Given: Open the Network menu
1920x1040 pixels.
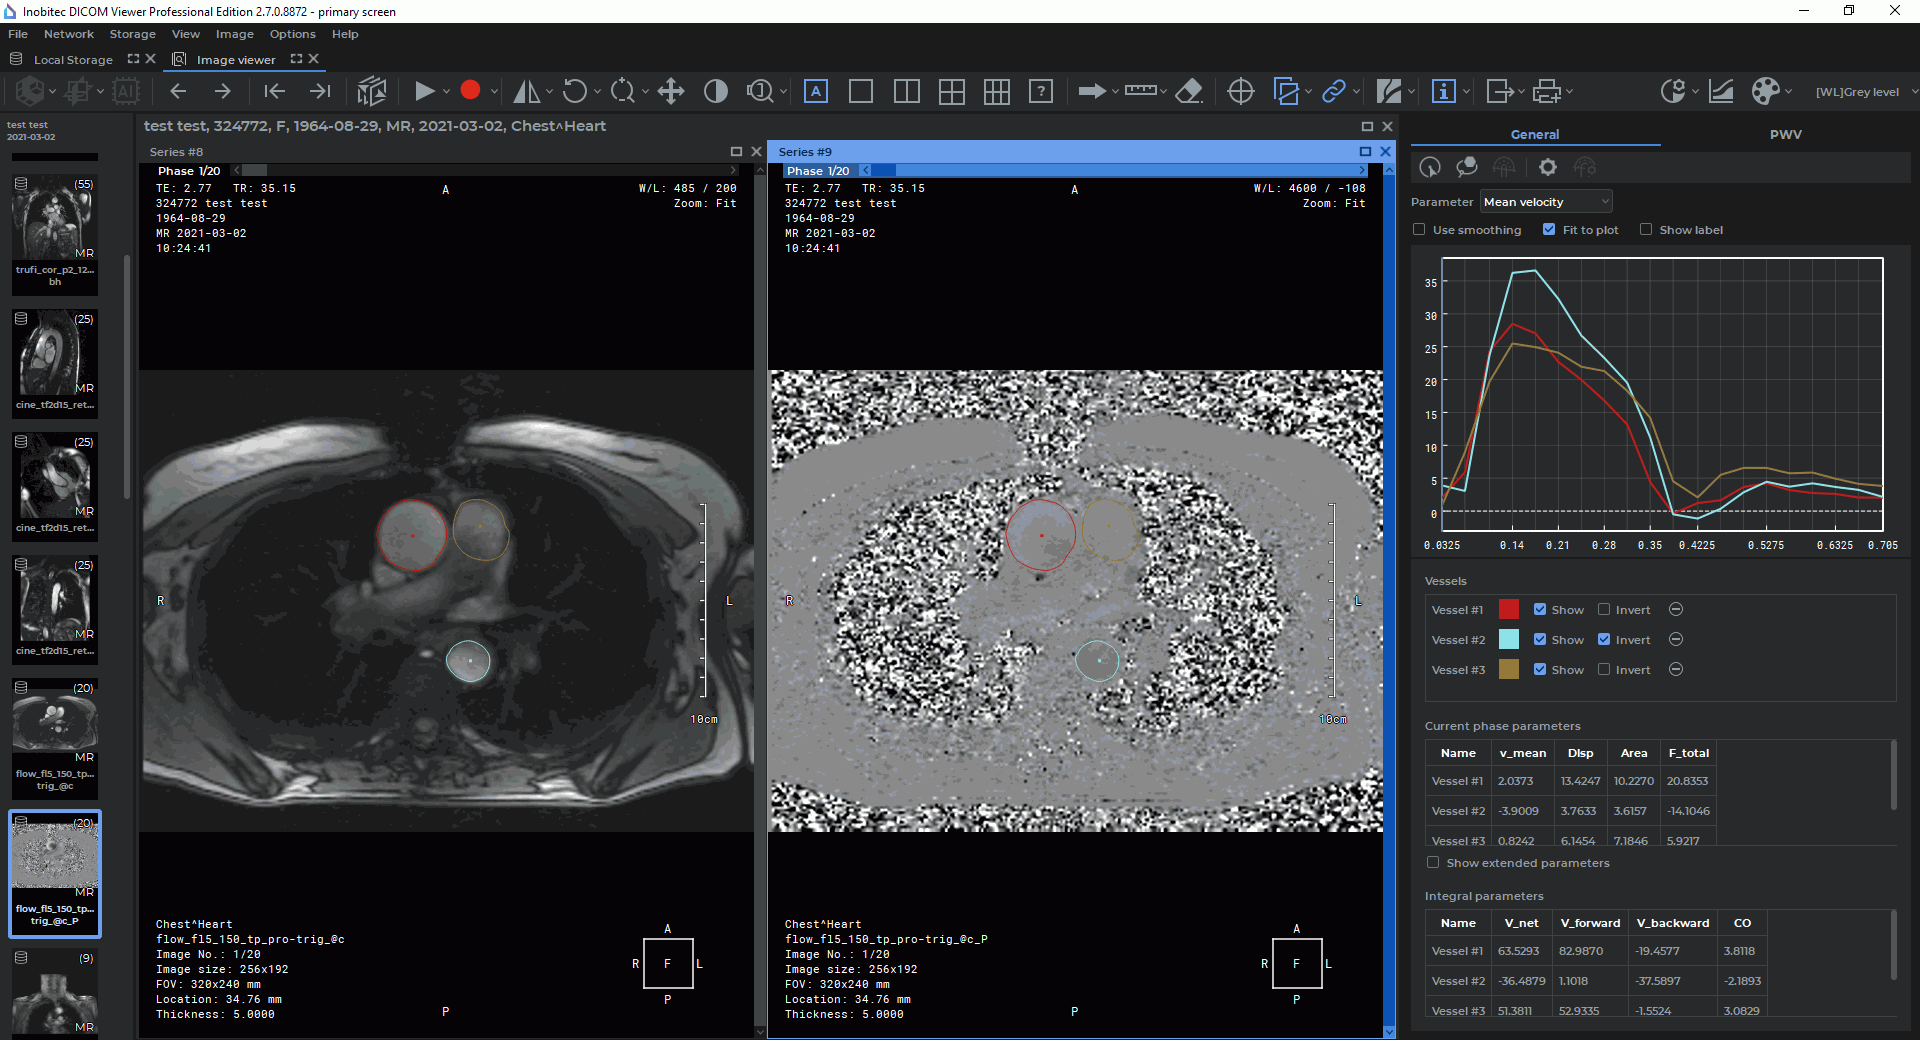Looking at the screenshot, I should coord(69,34).
